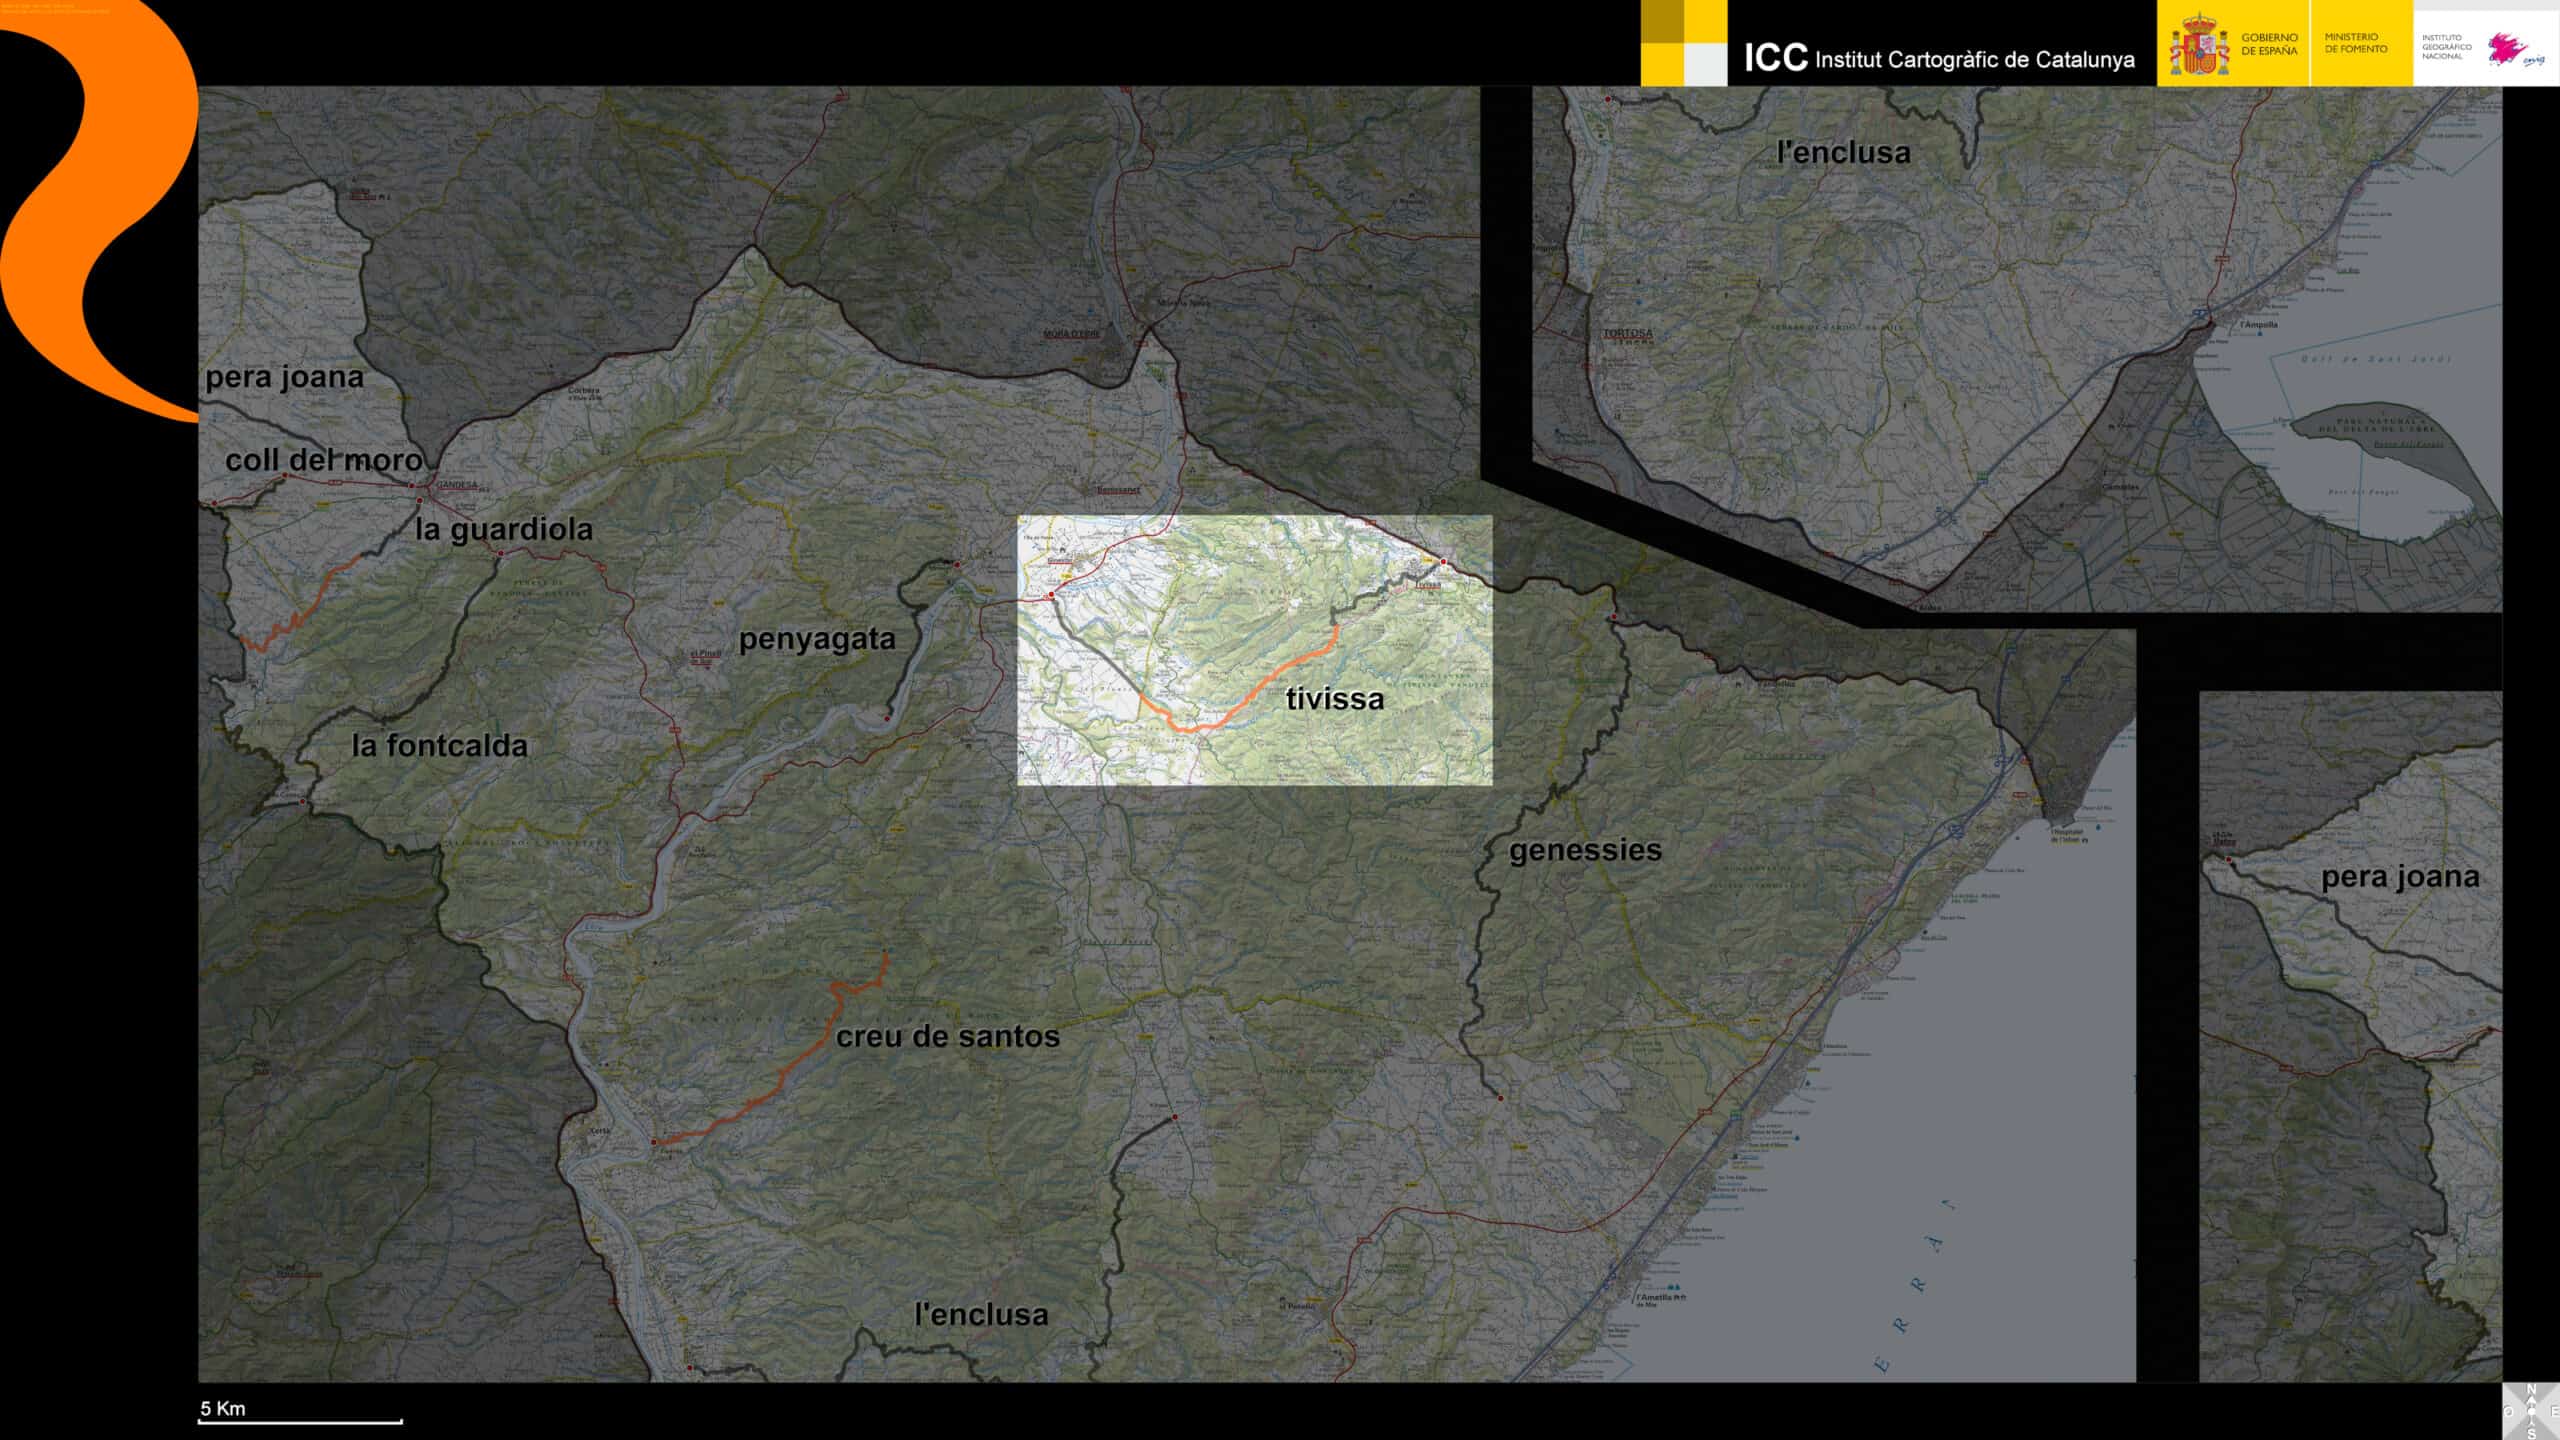Viewport: 2560px width, 1440px height.
Task: Click the pera joana label on main map
Action: (284, 377)
